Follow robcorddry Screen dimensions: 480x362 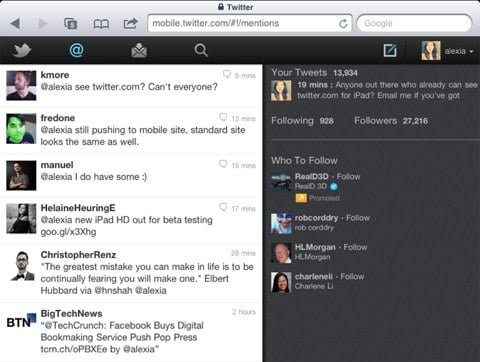[358, 218]
